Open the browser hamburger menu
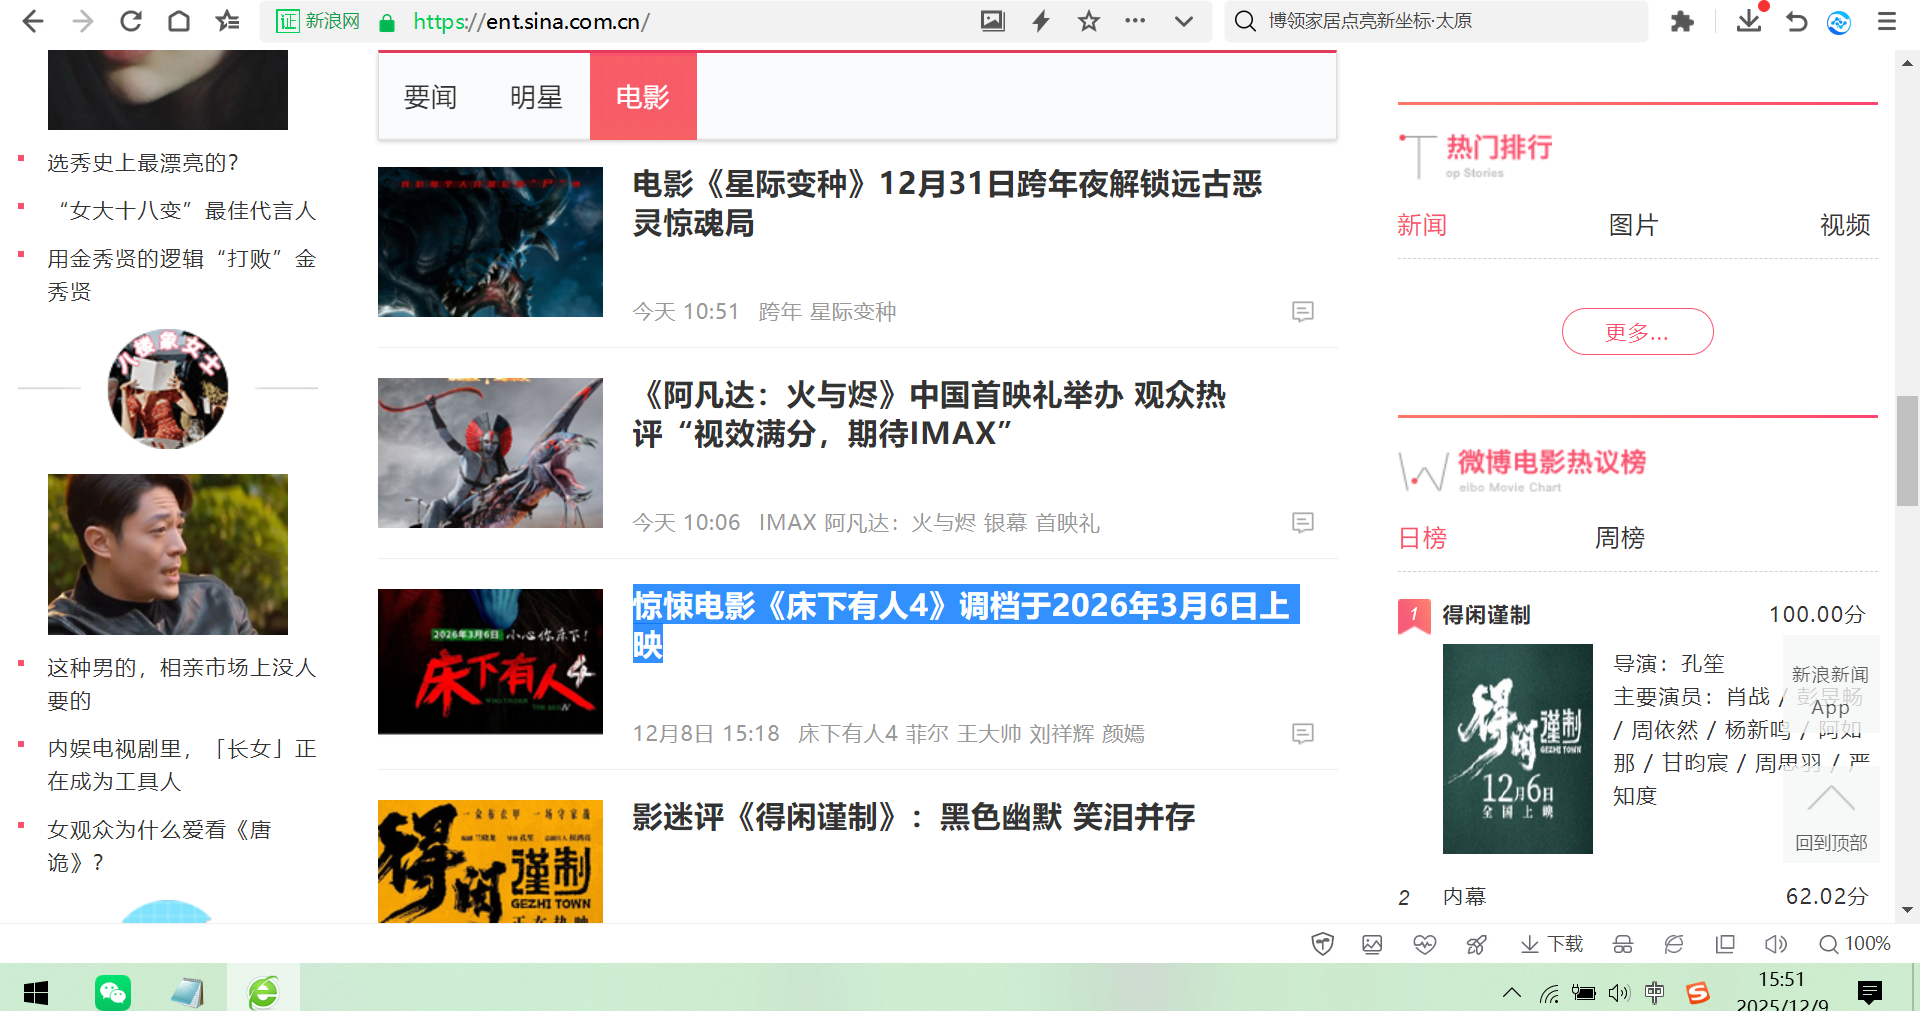 tap(1887, 21)
